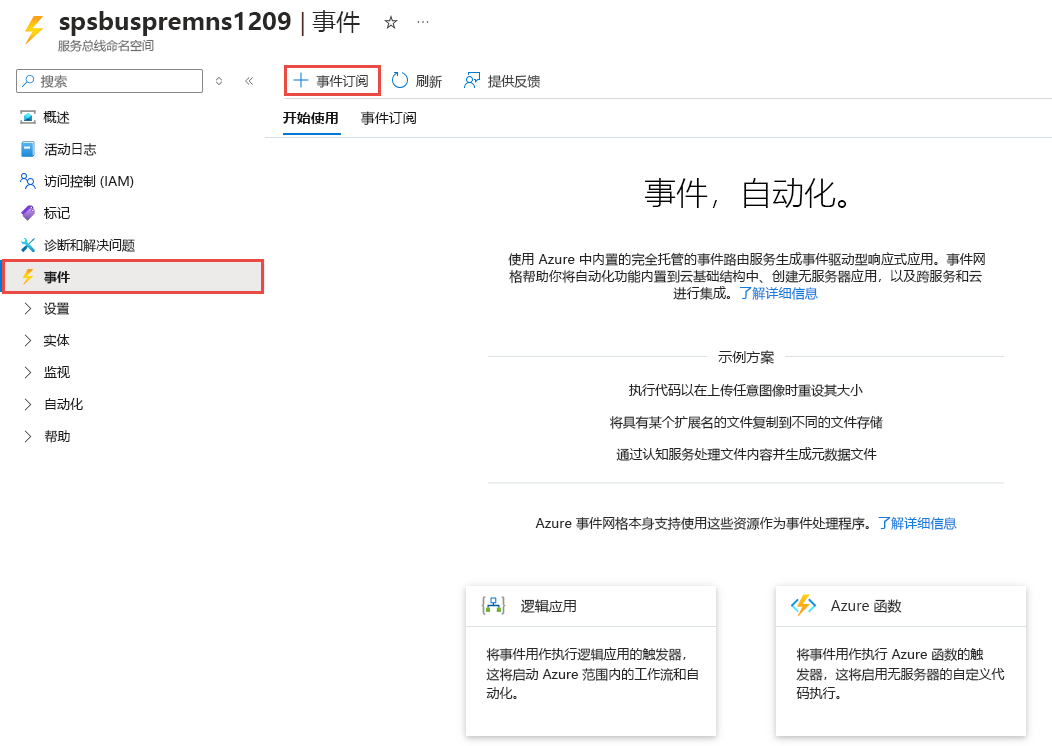The height and width of the screenshot is (746, 1052).
Task: Click the 事件订阅 toolbar button label
Action: (342, 81)
